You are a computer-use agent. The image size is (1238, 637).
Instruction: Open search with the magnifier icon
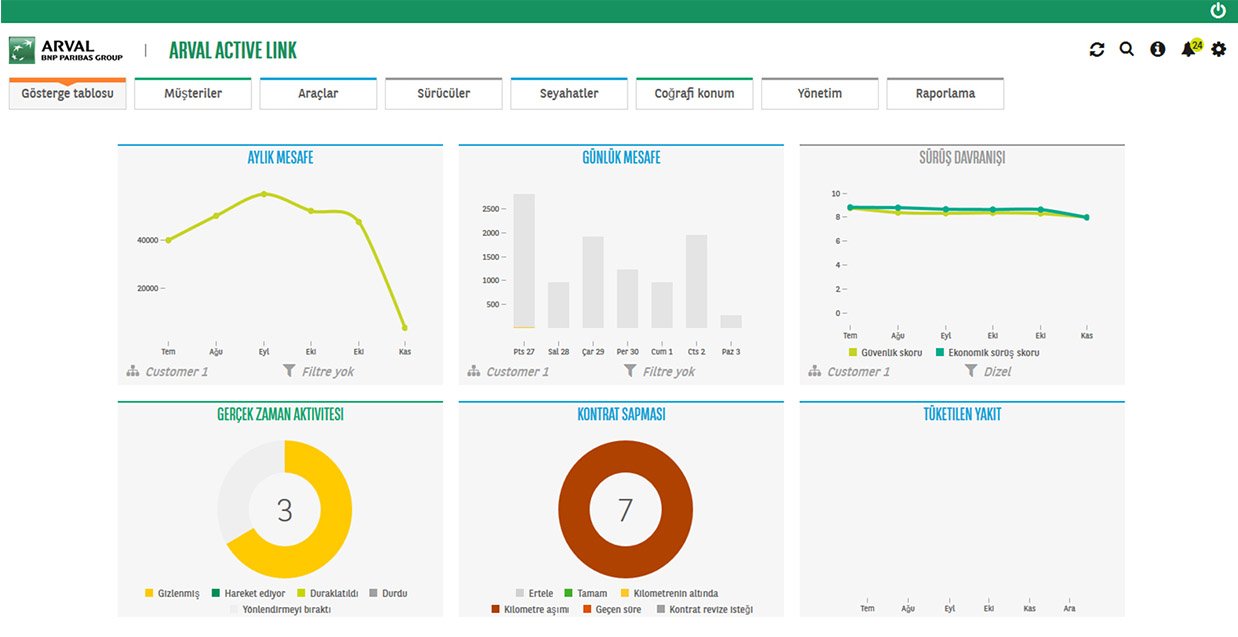click(x=1127, y=49)
